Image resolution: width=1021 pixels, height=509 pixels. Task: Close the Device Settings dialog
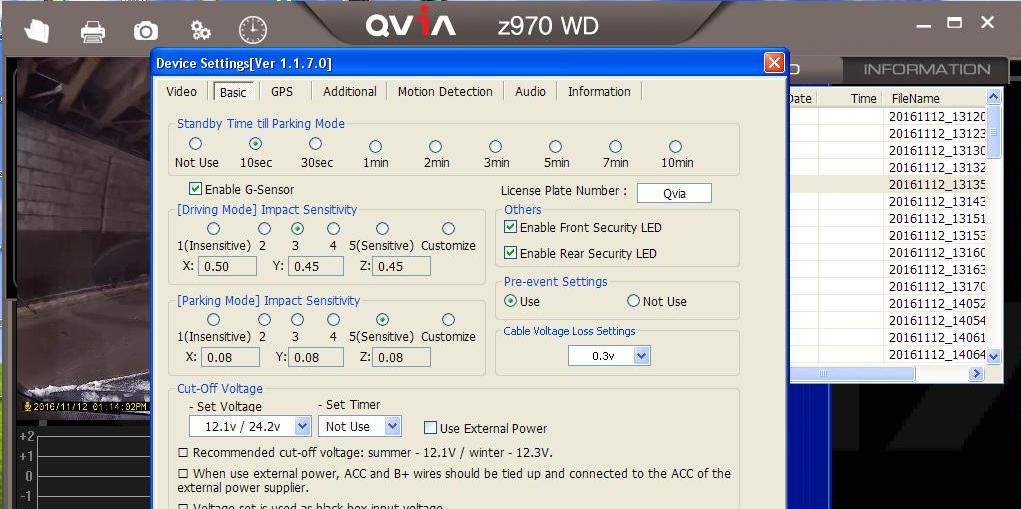pos(774,62)
